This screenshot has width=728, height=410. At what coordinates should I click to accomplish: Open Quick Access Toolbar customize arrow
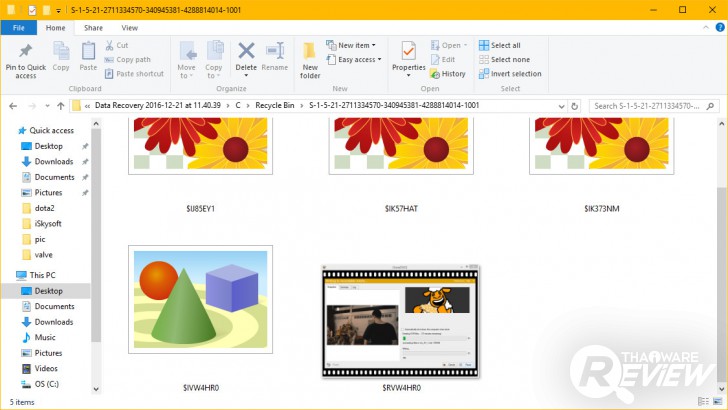click(x=58, y=10)
